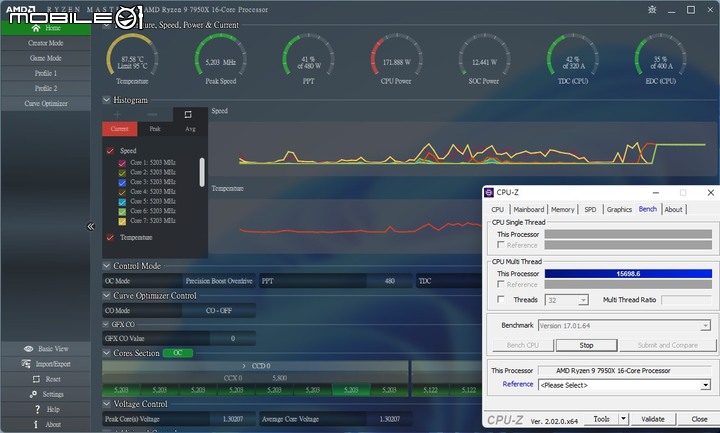Click the Peak Core(s) Voltage value
The image size is (720, 433).
[x=233, y=419]
